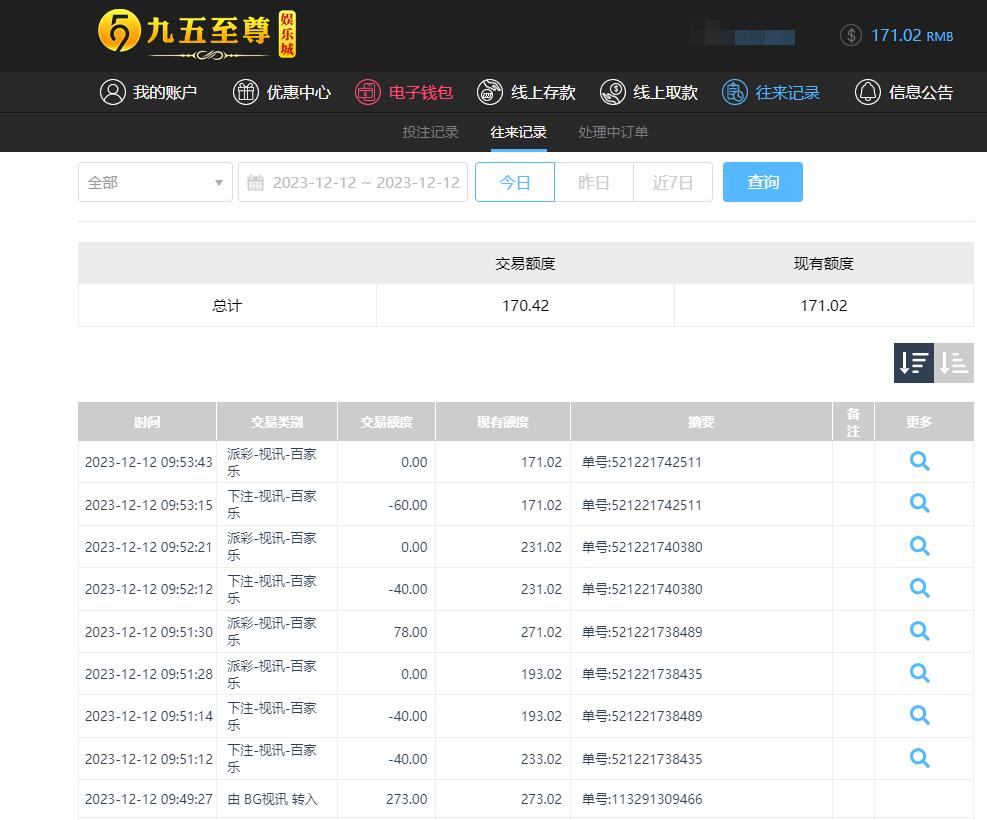This screenshot has width=987, height=820.
Task: Open 优惠中心 gift promotions page
Action: click(x=281, y=92)
